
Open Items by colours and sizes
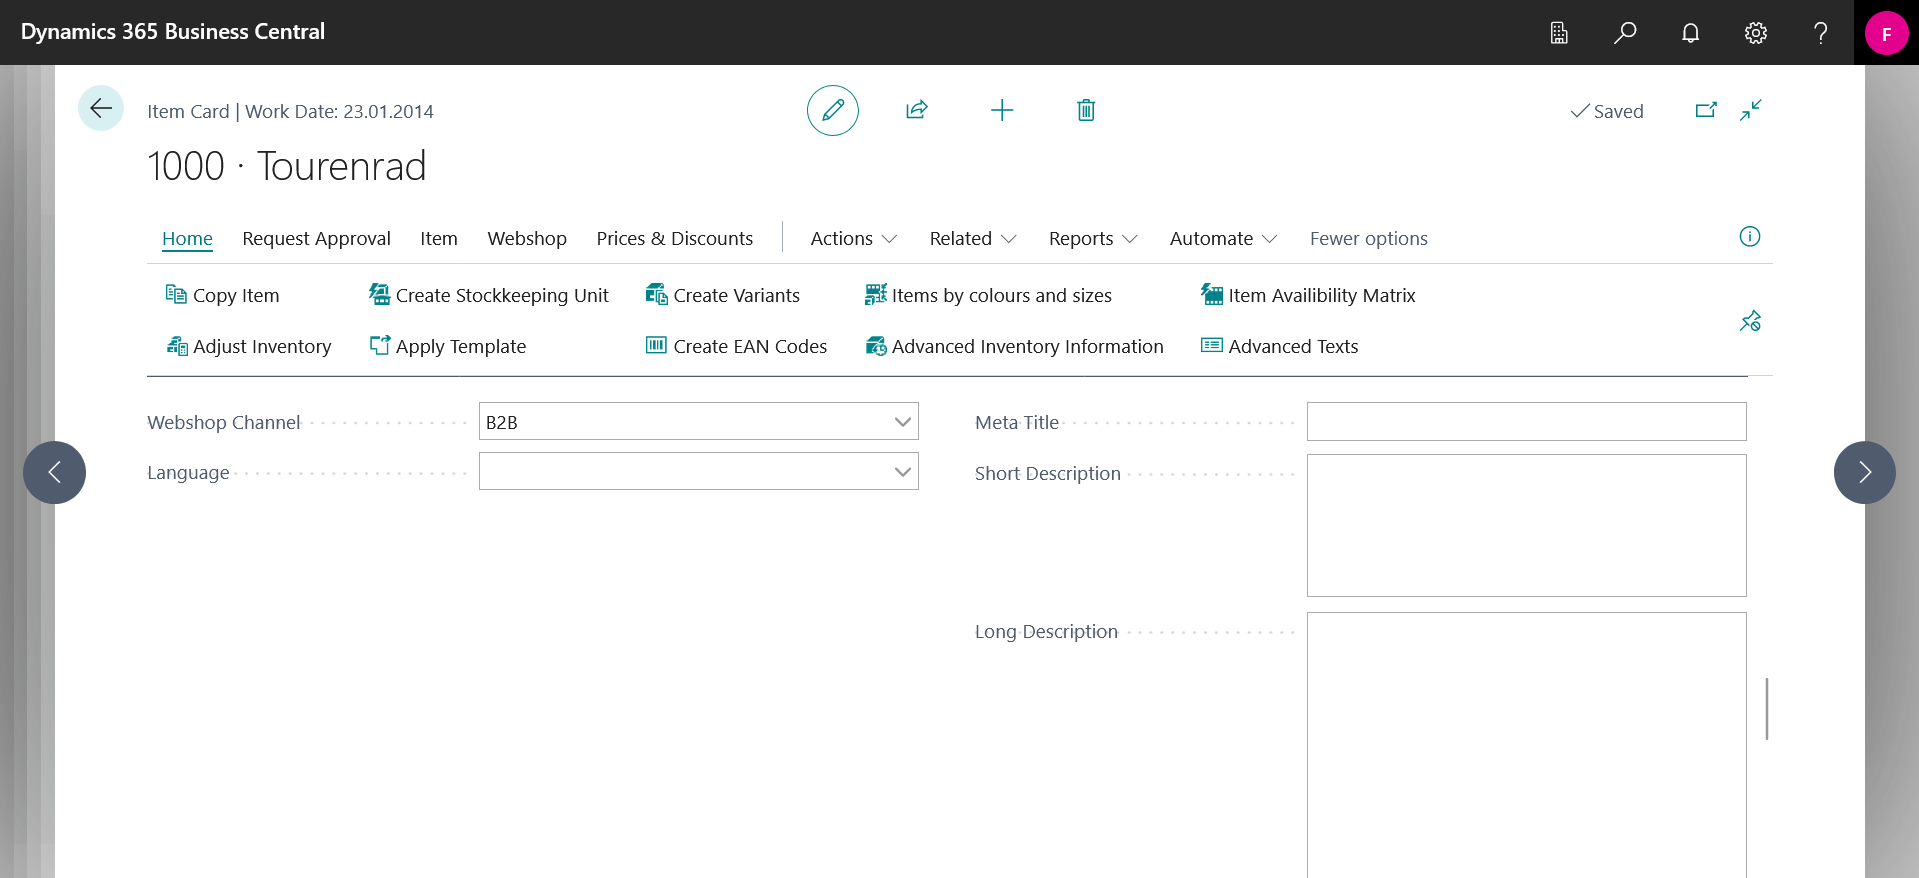pos(989,295)
